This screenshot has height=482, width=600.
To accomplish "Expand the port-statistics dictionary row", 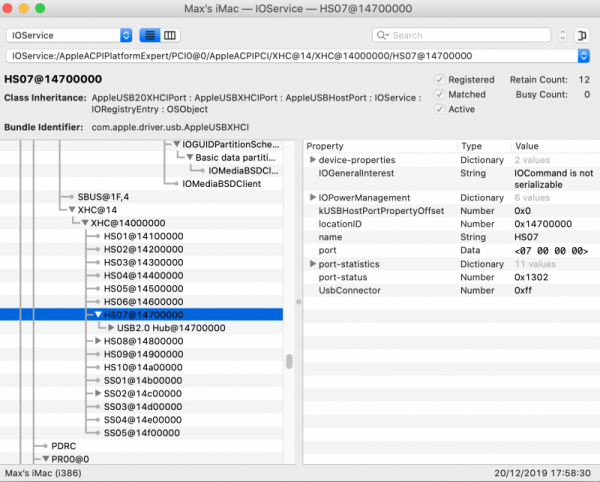I will [313, 263].
